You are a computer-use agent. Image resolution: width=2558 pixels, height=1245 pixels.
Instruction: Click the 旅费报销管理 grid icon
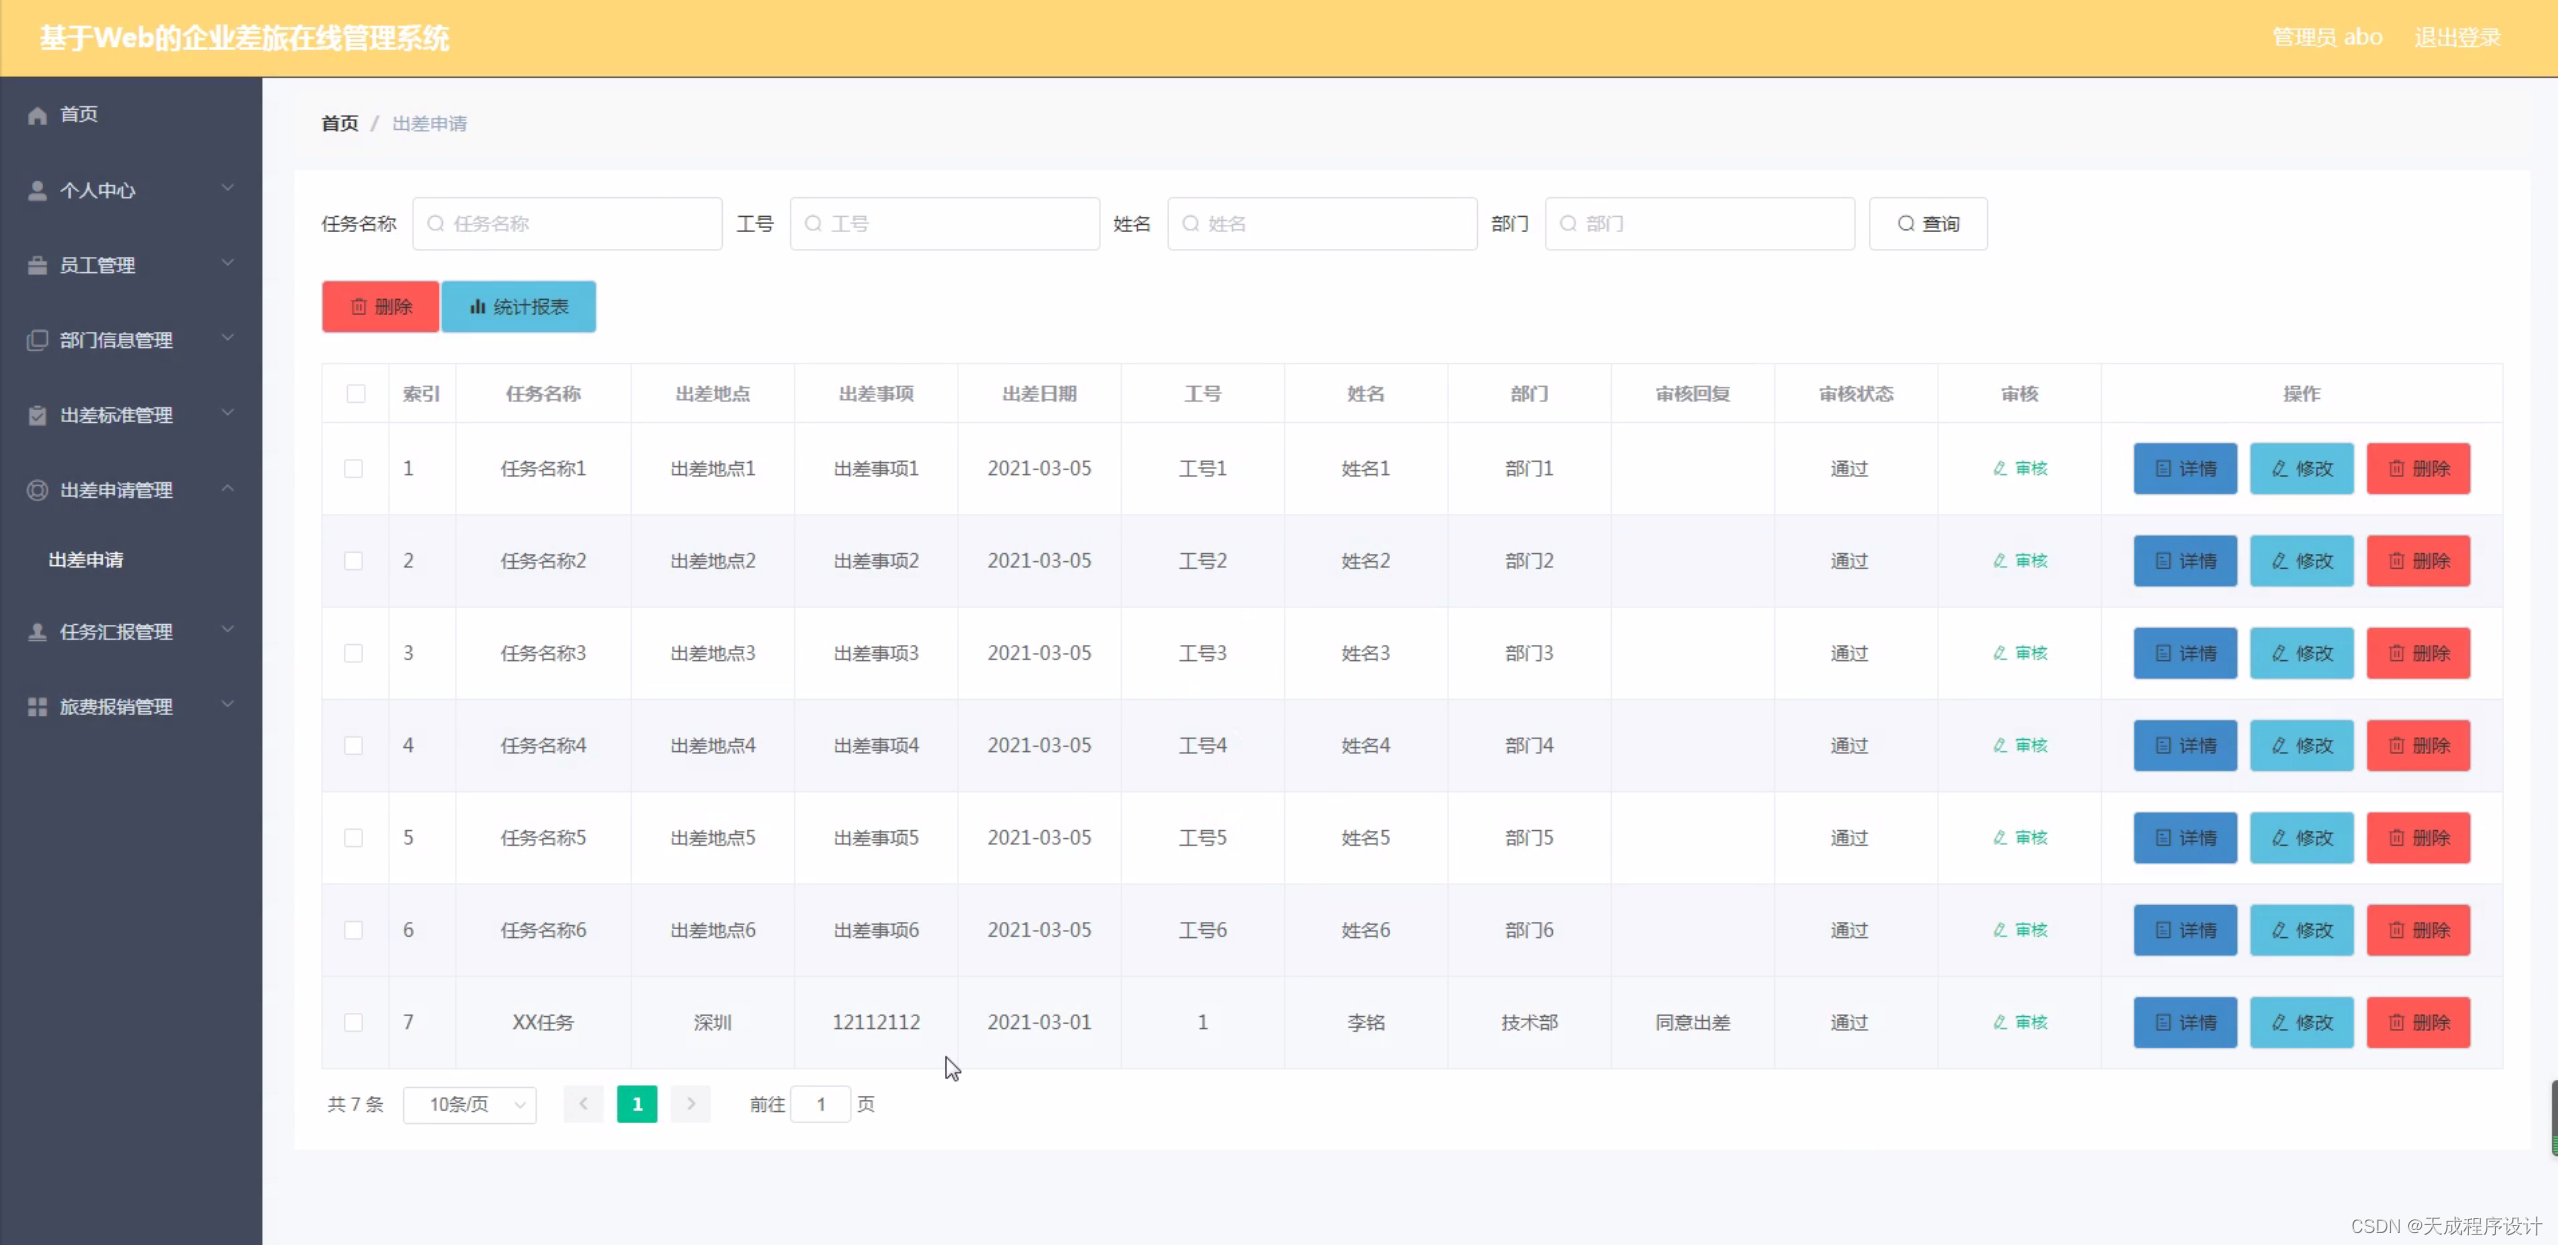pyautogui.click(x=37, y=706)
